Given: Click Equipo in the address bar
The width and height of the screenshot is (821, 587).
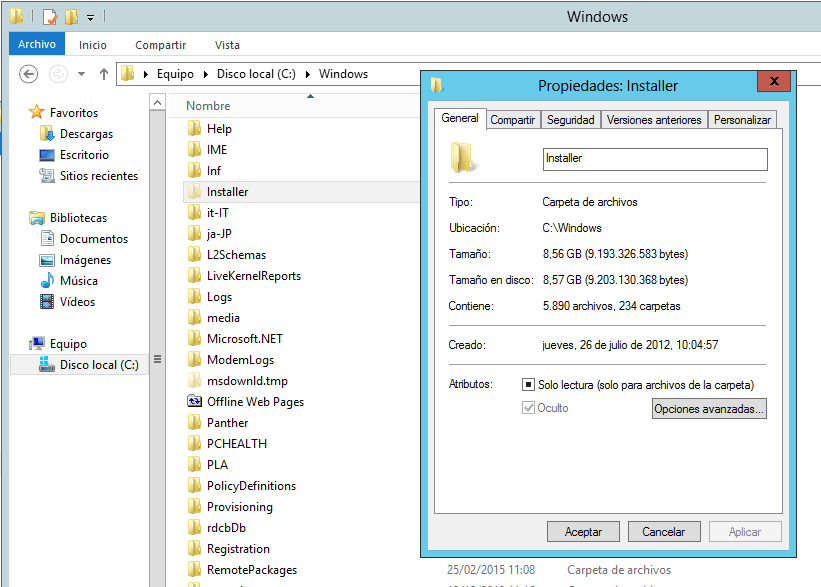Looking at the screenshot, I should point(175,74).
